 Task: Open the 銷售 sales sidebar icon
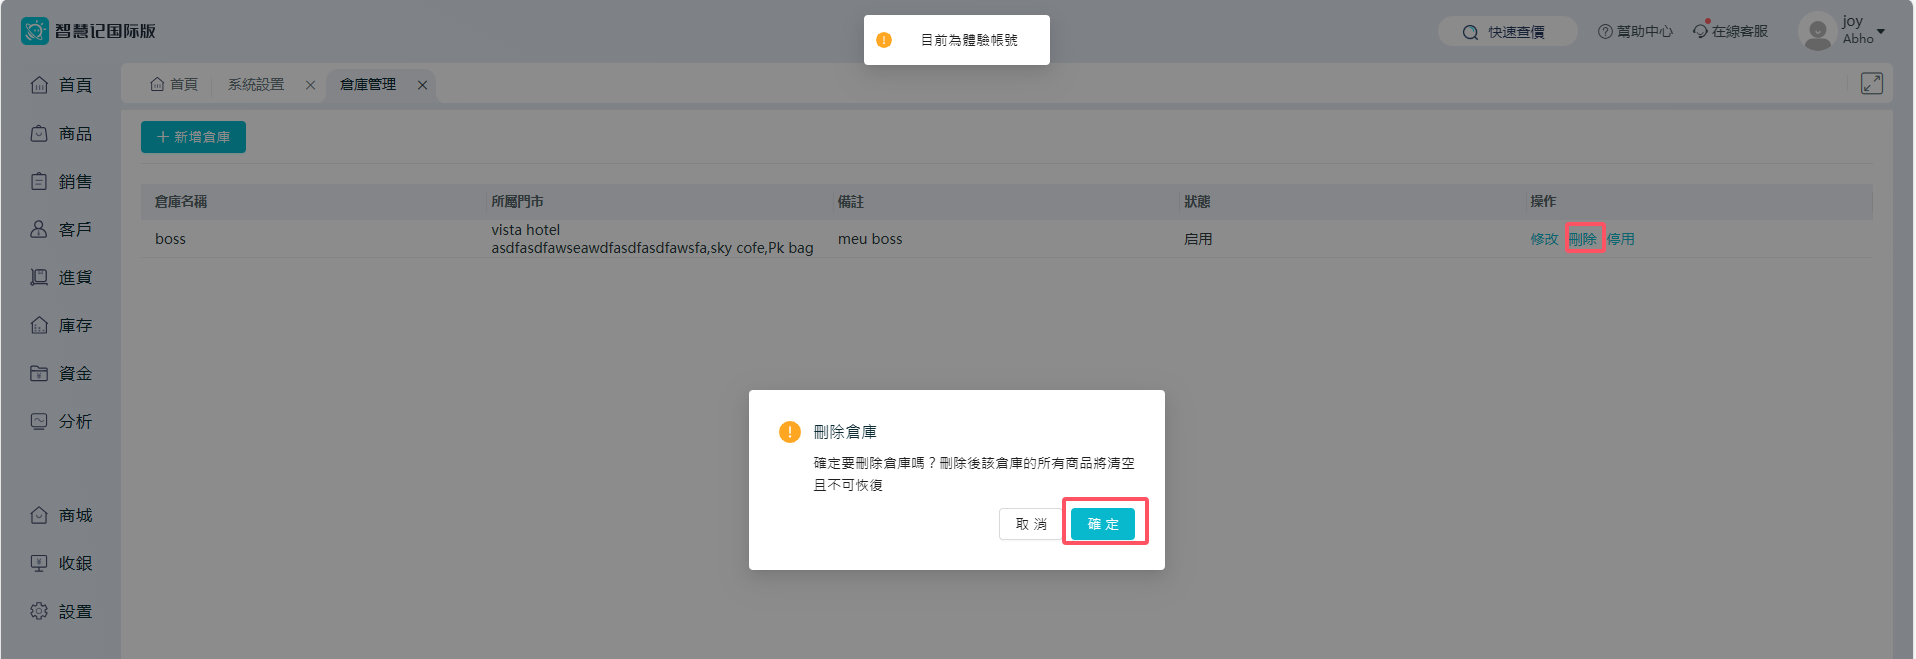tap(39, 181)
